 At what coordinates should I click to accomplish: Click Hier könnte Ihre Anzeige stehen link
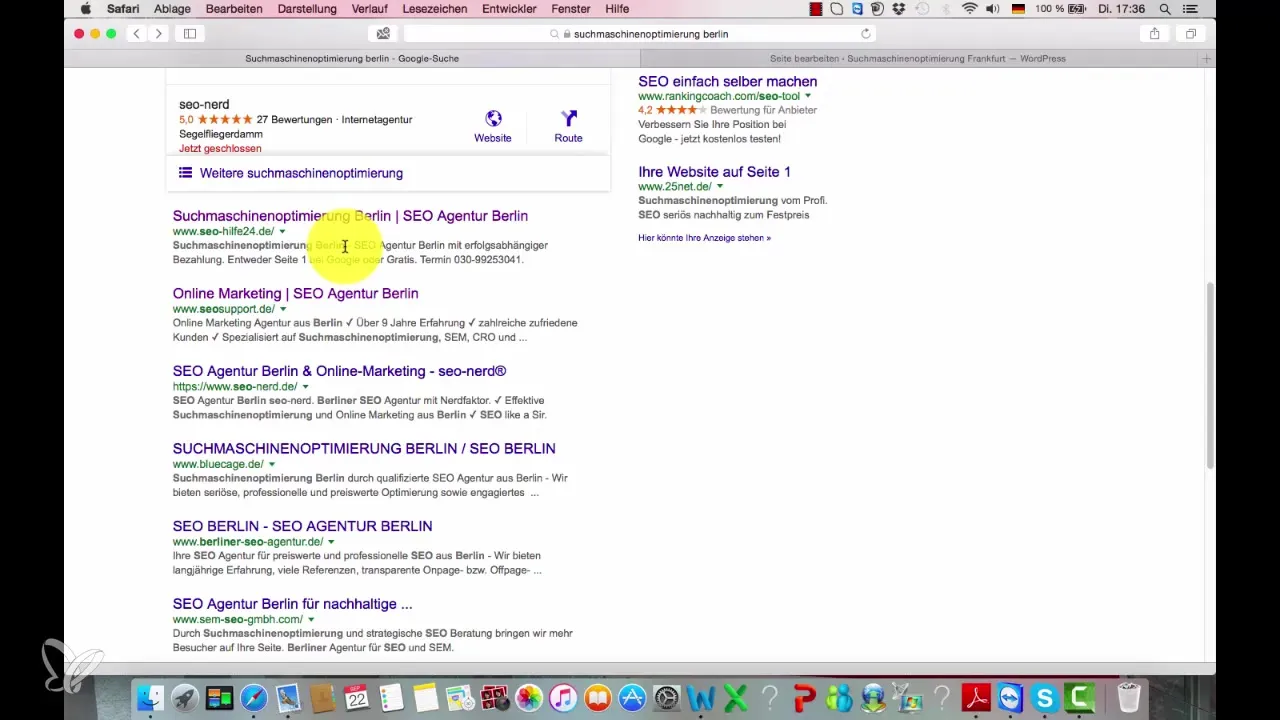704,238
